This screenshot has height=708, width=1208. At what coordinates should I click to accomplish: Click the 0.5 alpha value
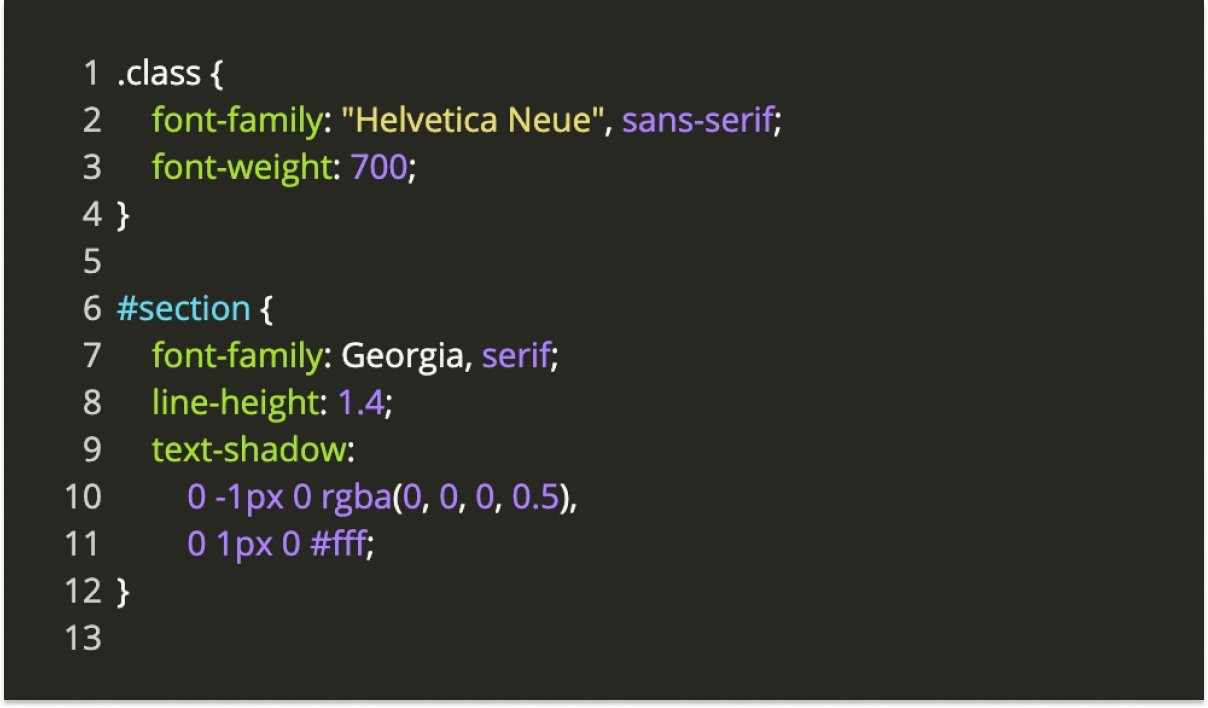coord(535,497)
